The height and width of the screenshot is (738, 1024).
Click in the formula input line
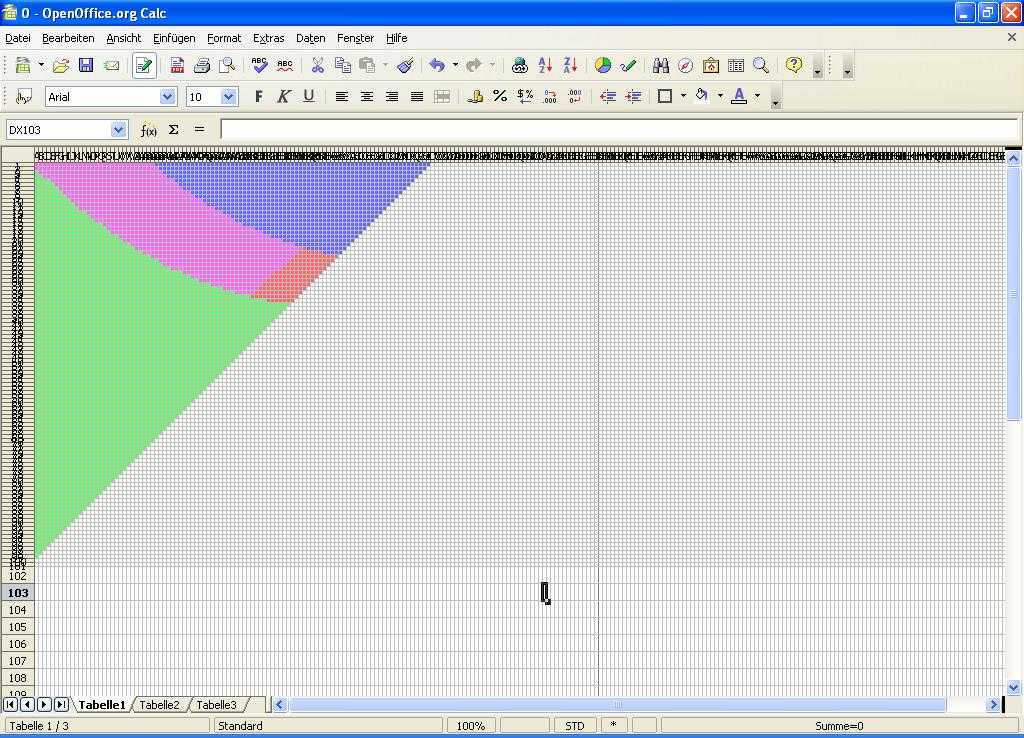[618, 130]
